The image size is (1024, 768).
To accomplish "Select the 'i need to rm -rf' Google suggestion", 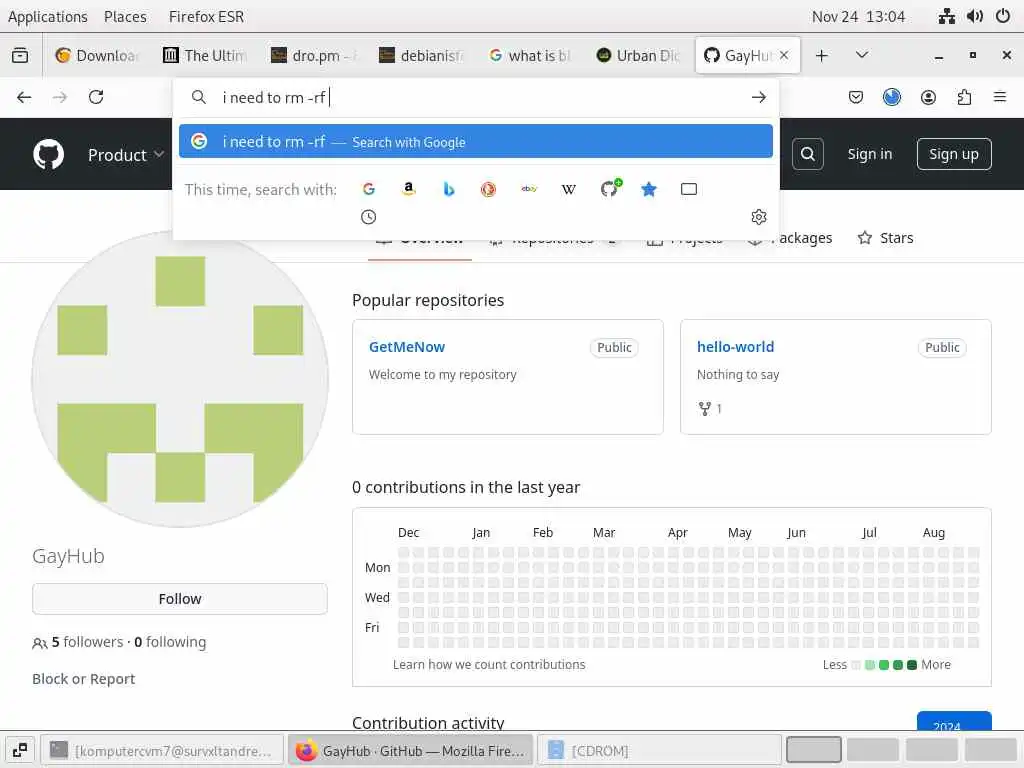I will 475,141.
